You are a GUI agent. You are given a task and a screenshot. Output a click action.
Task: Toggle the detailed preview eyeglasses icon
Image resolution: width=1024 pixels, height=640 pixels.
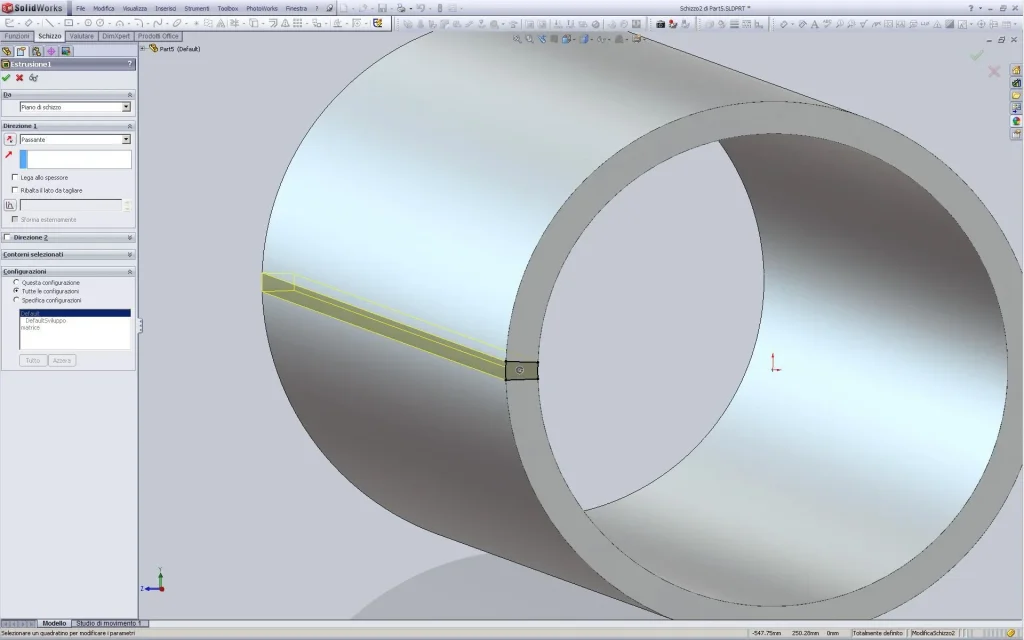tap(33, 78)
